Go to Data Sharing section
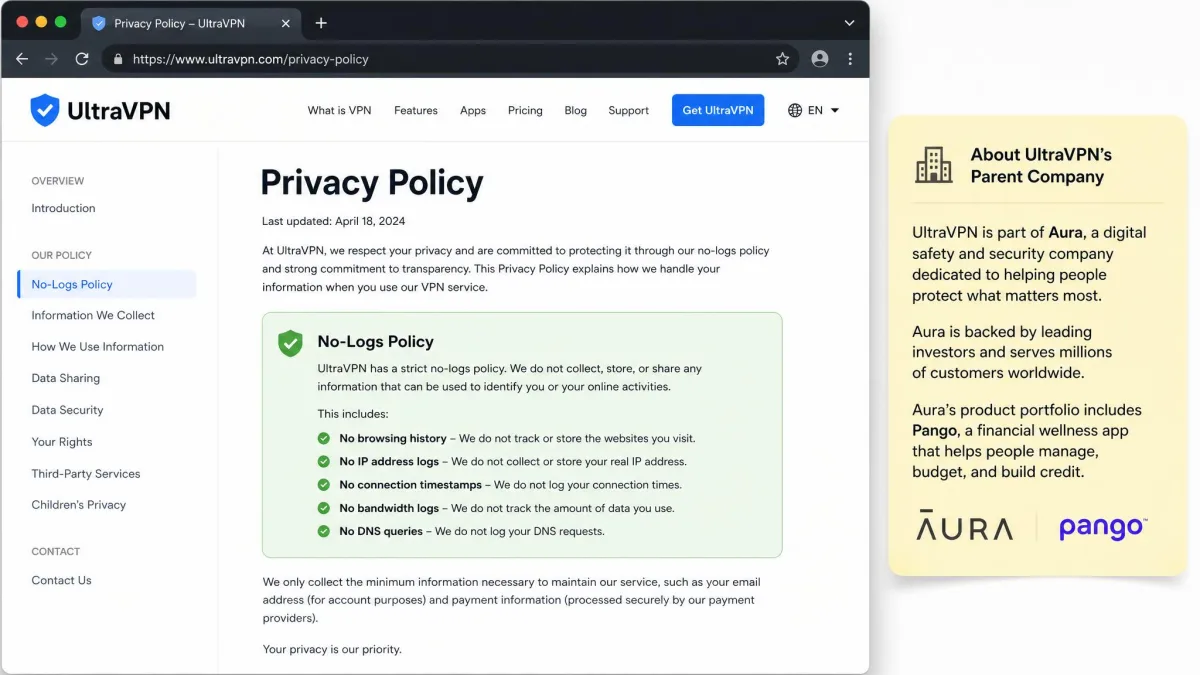This screenshot has width=1200, height=675. [66, 378]
